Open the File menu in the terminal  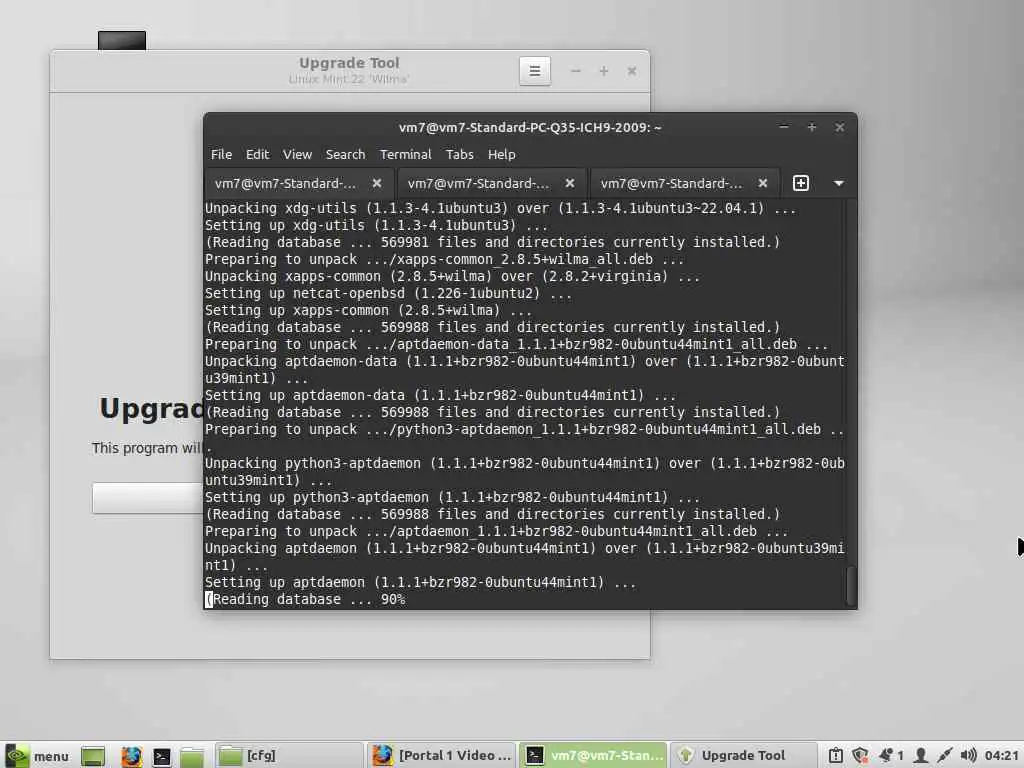(221, 155)
